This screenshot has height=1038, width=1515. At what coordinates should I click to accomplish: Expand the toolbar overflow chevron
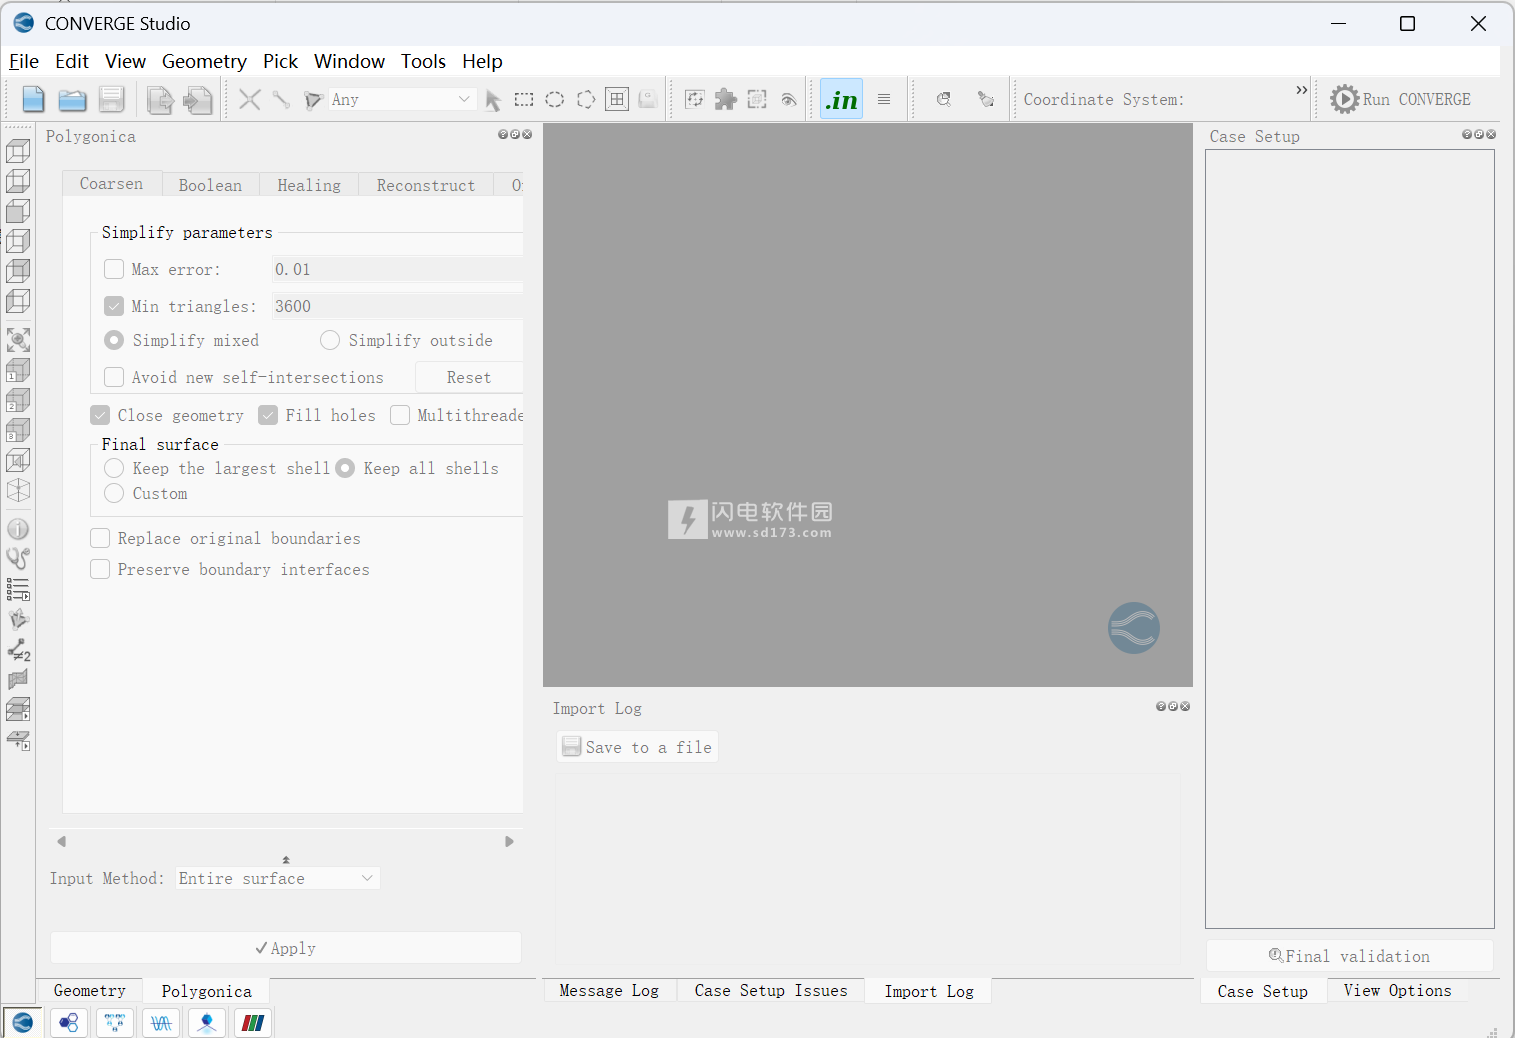(x=1302, y=90)
